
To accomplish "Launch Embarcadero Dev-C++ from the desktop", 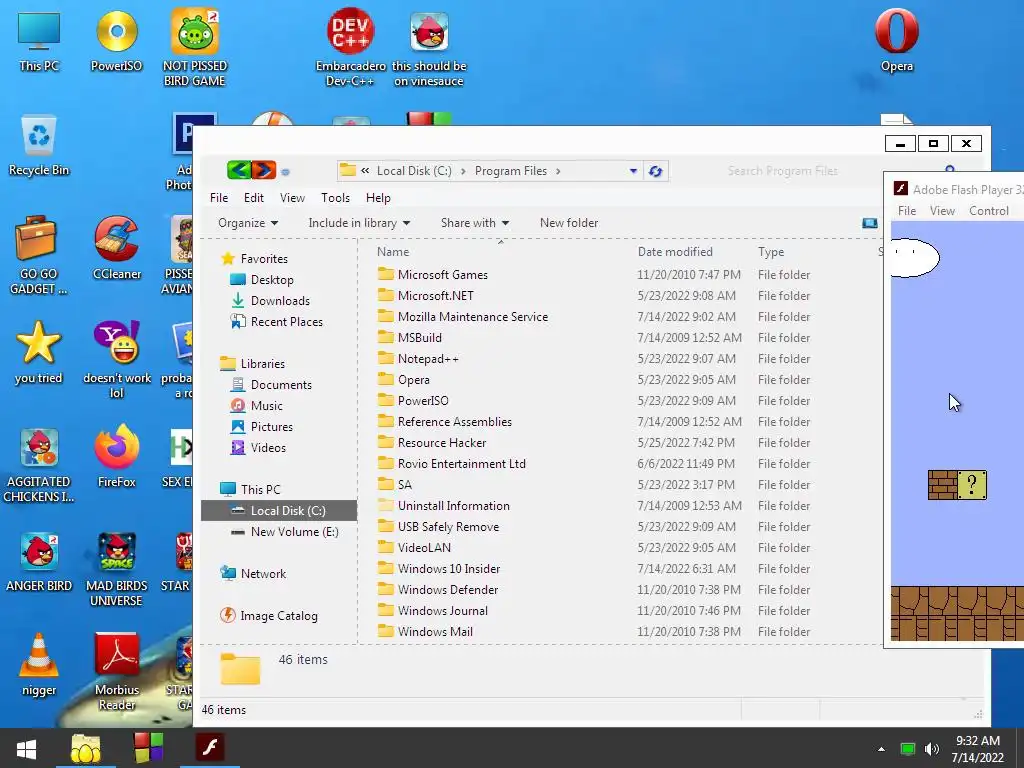I will (351, 48).
